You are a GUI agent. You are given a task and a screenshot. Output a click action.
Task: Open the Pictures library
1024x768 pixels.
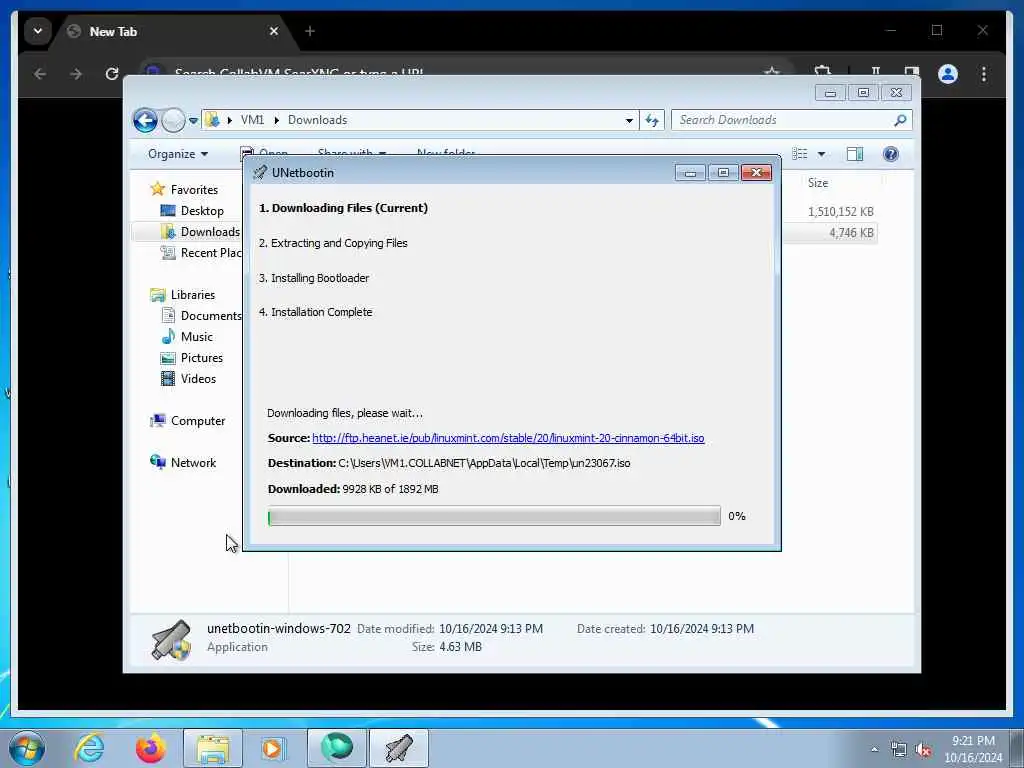pyautogui.click(x=201, y=358)
